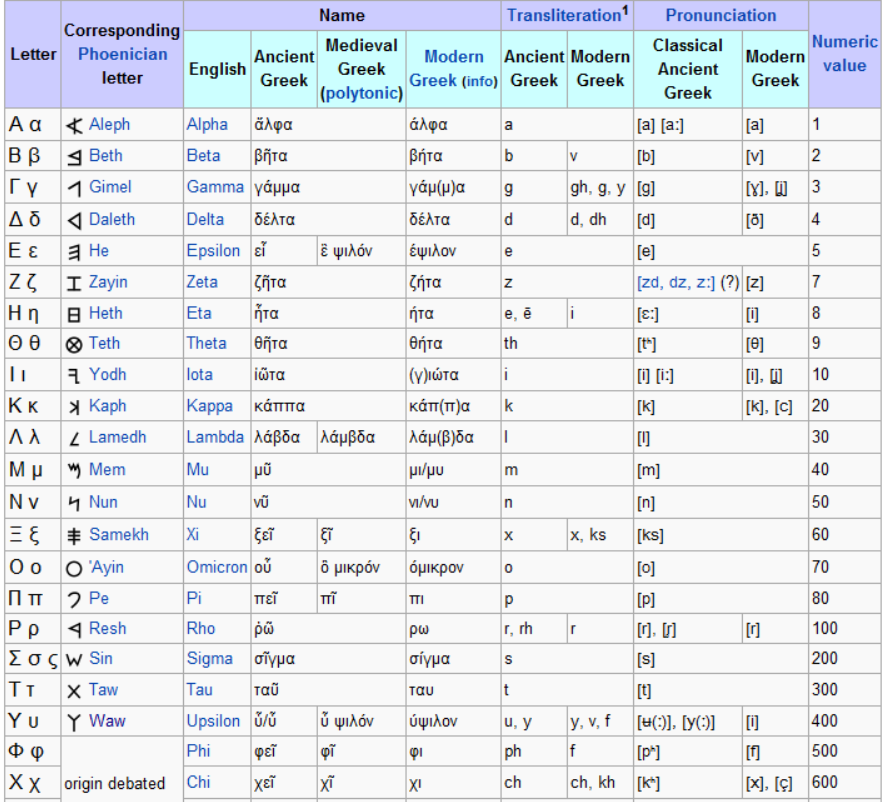Open the Samekh link
The width and height of the screenshot is (883, 802).
[119, 534]
